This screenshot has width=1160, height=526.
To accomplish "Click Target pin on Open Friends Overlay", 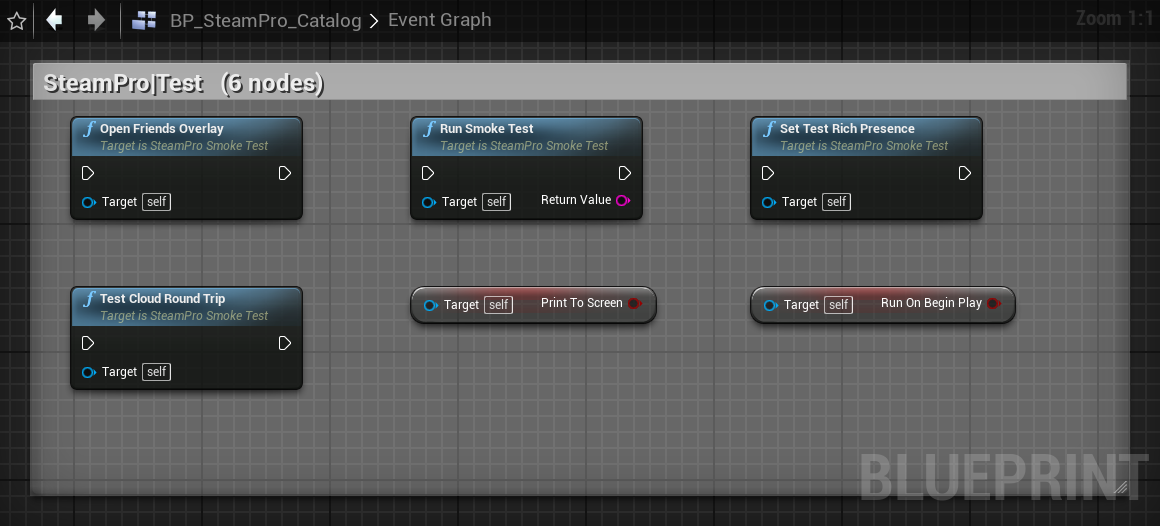I will [x=89, y=202].
